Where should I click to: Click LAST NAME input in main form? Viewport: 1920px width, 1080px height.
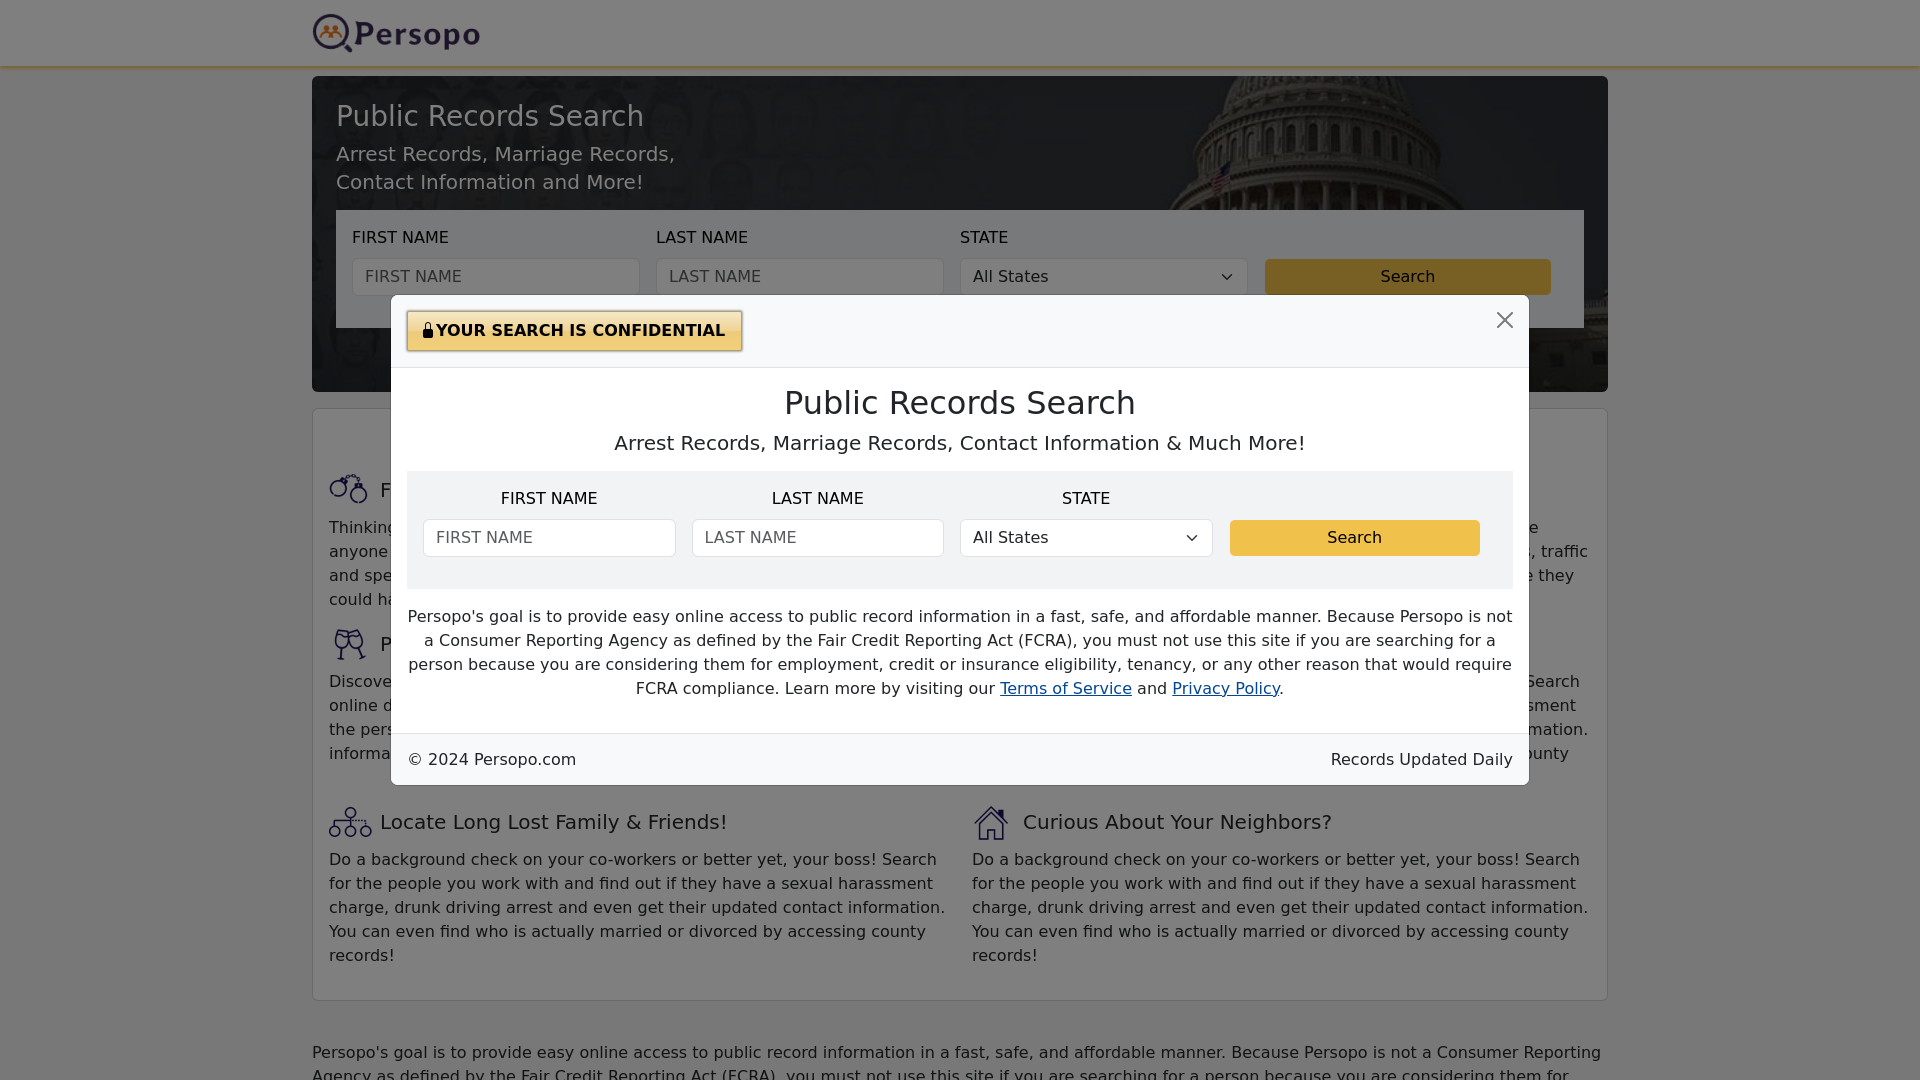(x=800, y=277)
